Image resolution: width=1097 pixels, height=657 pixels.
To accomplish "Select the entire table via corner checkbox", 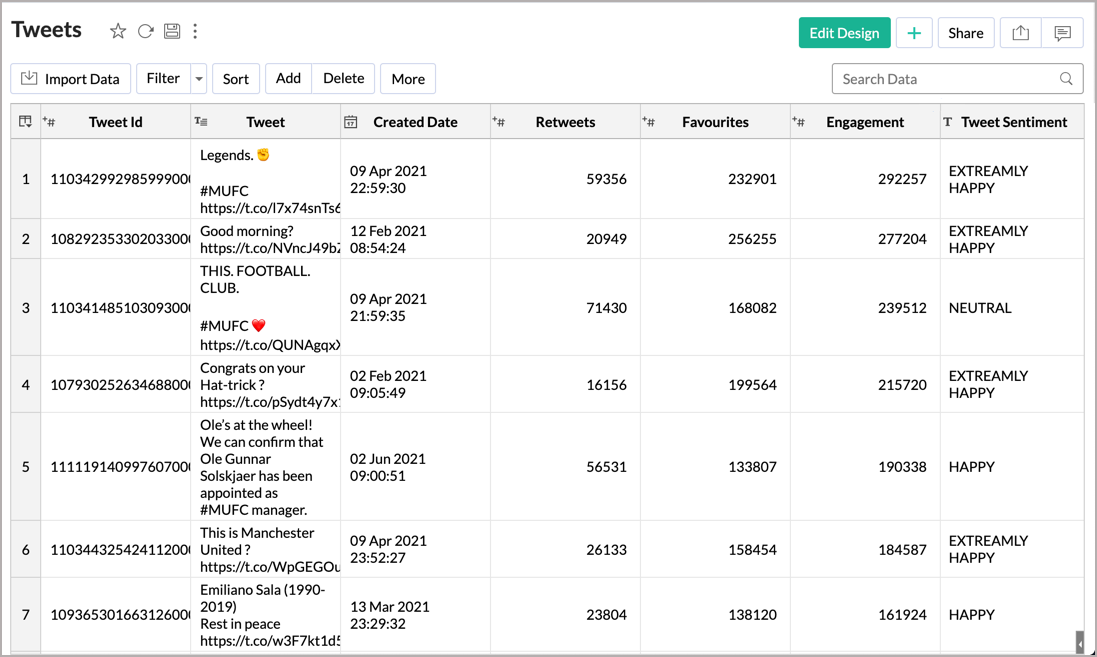I will tap(24, 120).
